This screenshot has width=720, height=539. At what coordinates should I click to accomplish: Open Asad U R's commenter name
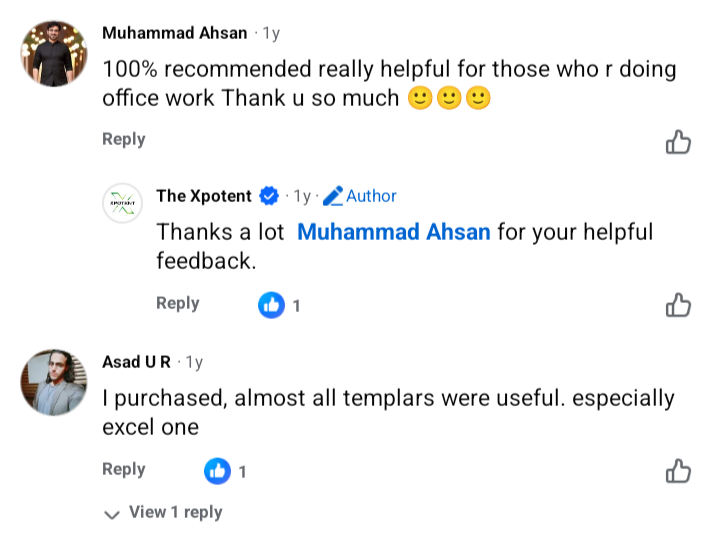click(136, 362)
